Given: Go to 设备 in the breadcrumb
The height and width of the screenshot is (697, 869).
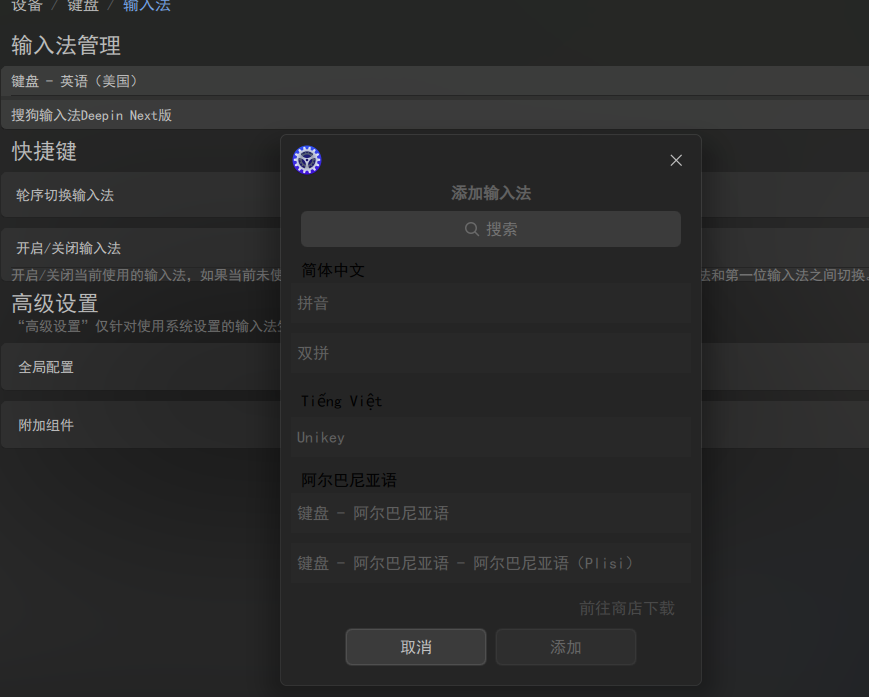Looking at the screenshot, I should click(x=27, y=6).
